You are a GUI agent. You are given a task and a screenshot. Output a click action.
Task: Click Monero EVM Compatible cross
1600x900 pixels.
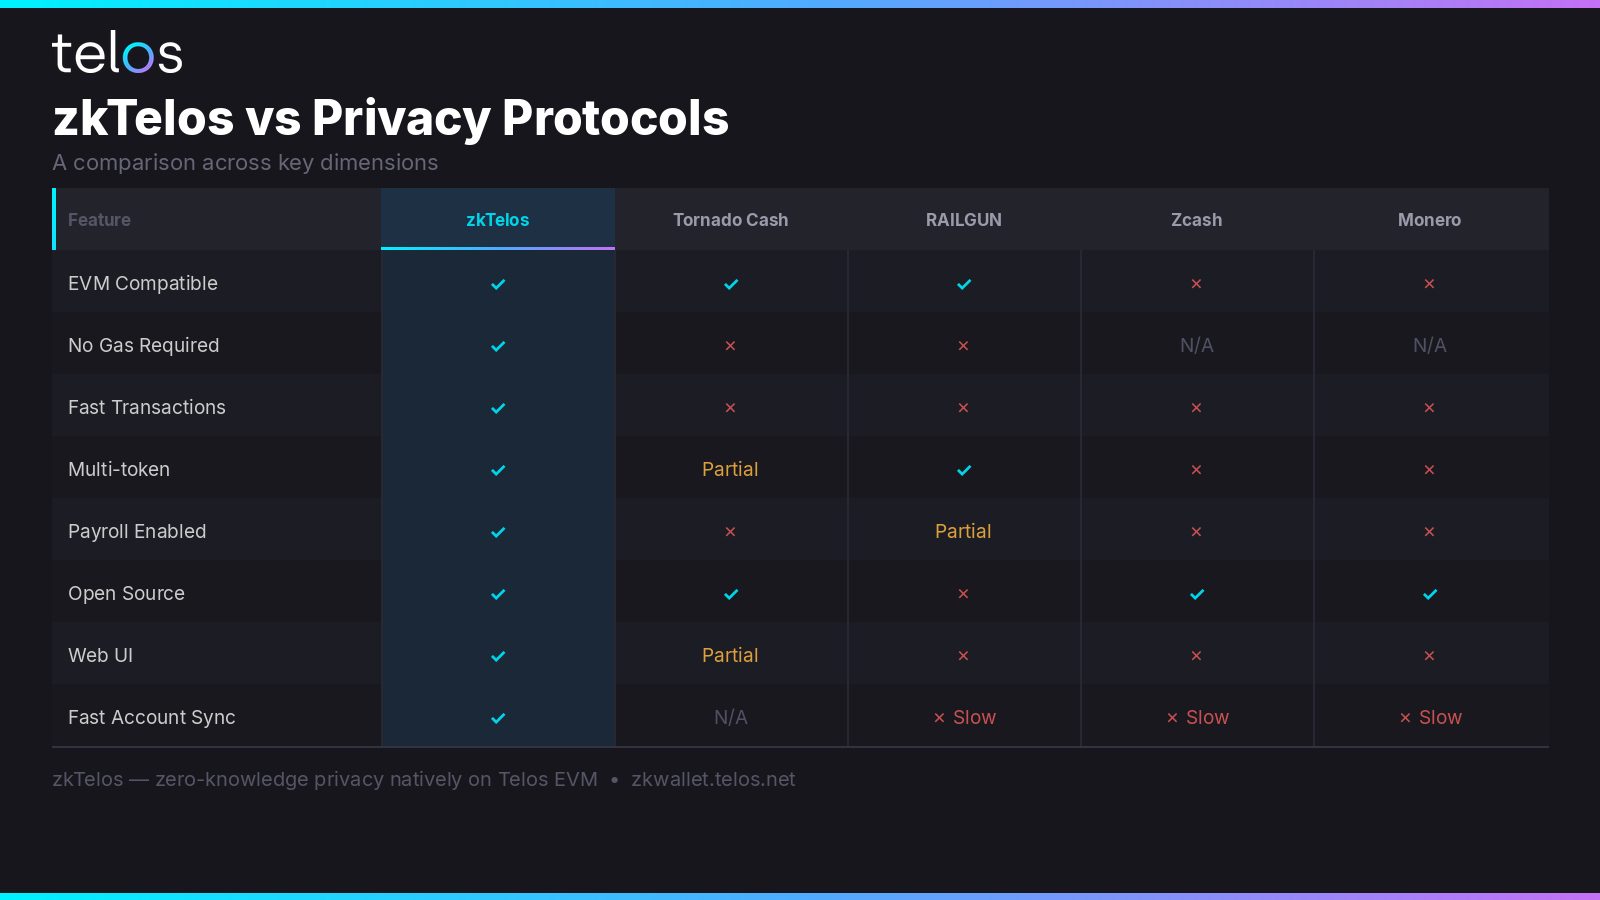1429,284
